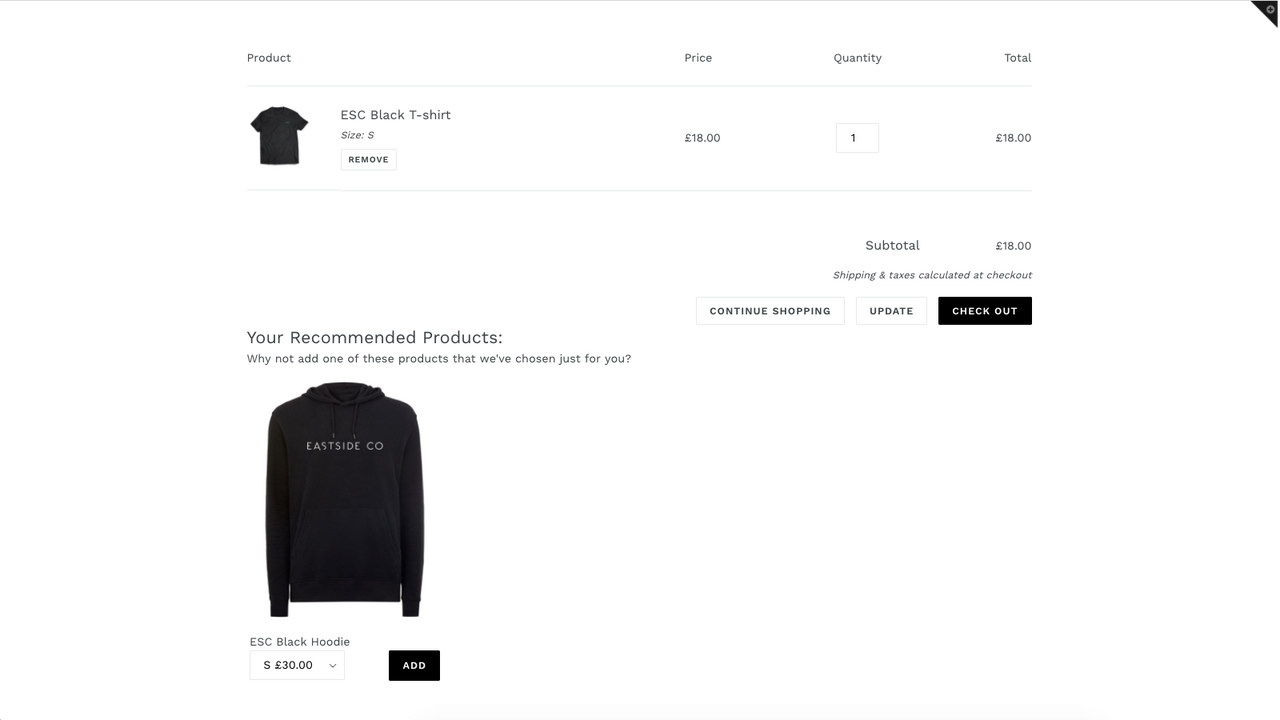Click the black t-shirt thumbnail image
The image size is (1280, 720).
279,135
